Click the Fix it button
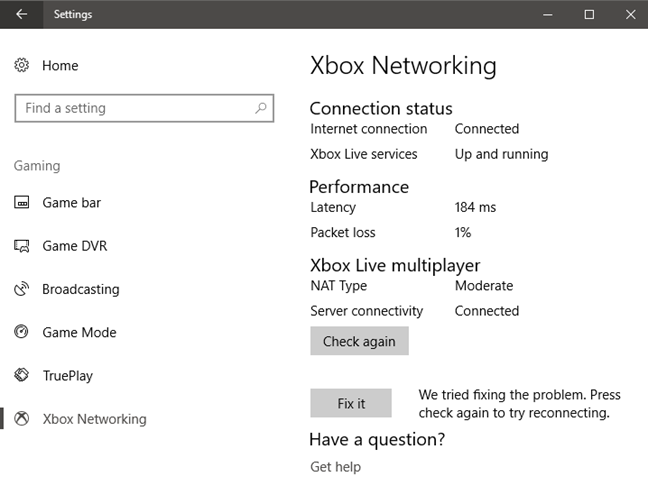 (351, 403)
